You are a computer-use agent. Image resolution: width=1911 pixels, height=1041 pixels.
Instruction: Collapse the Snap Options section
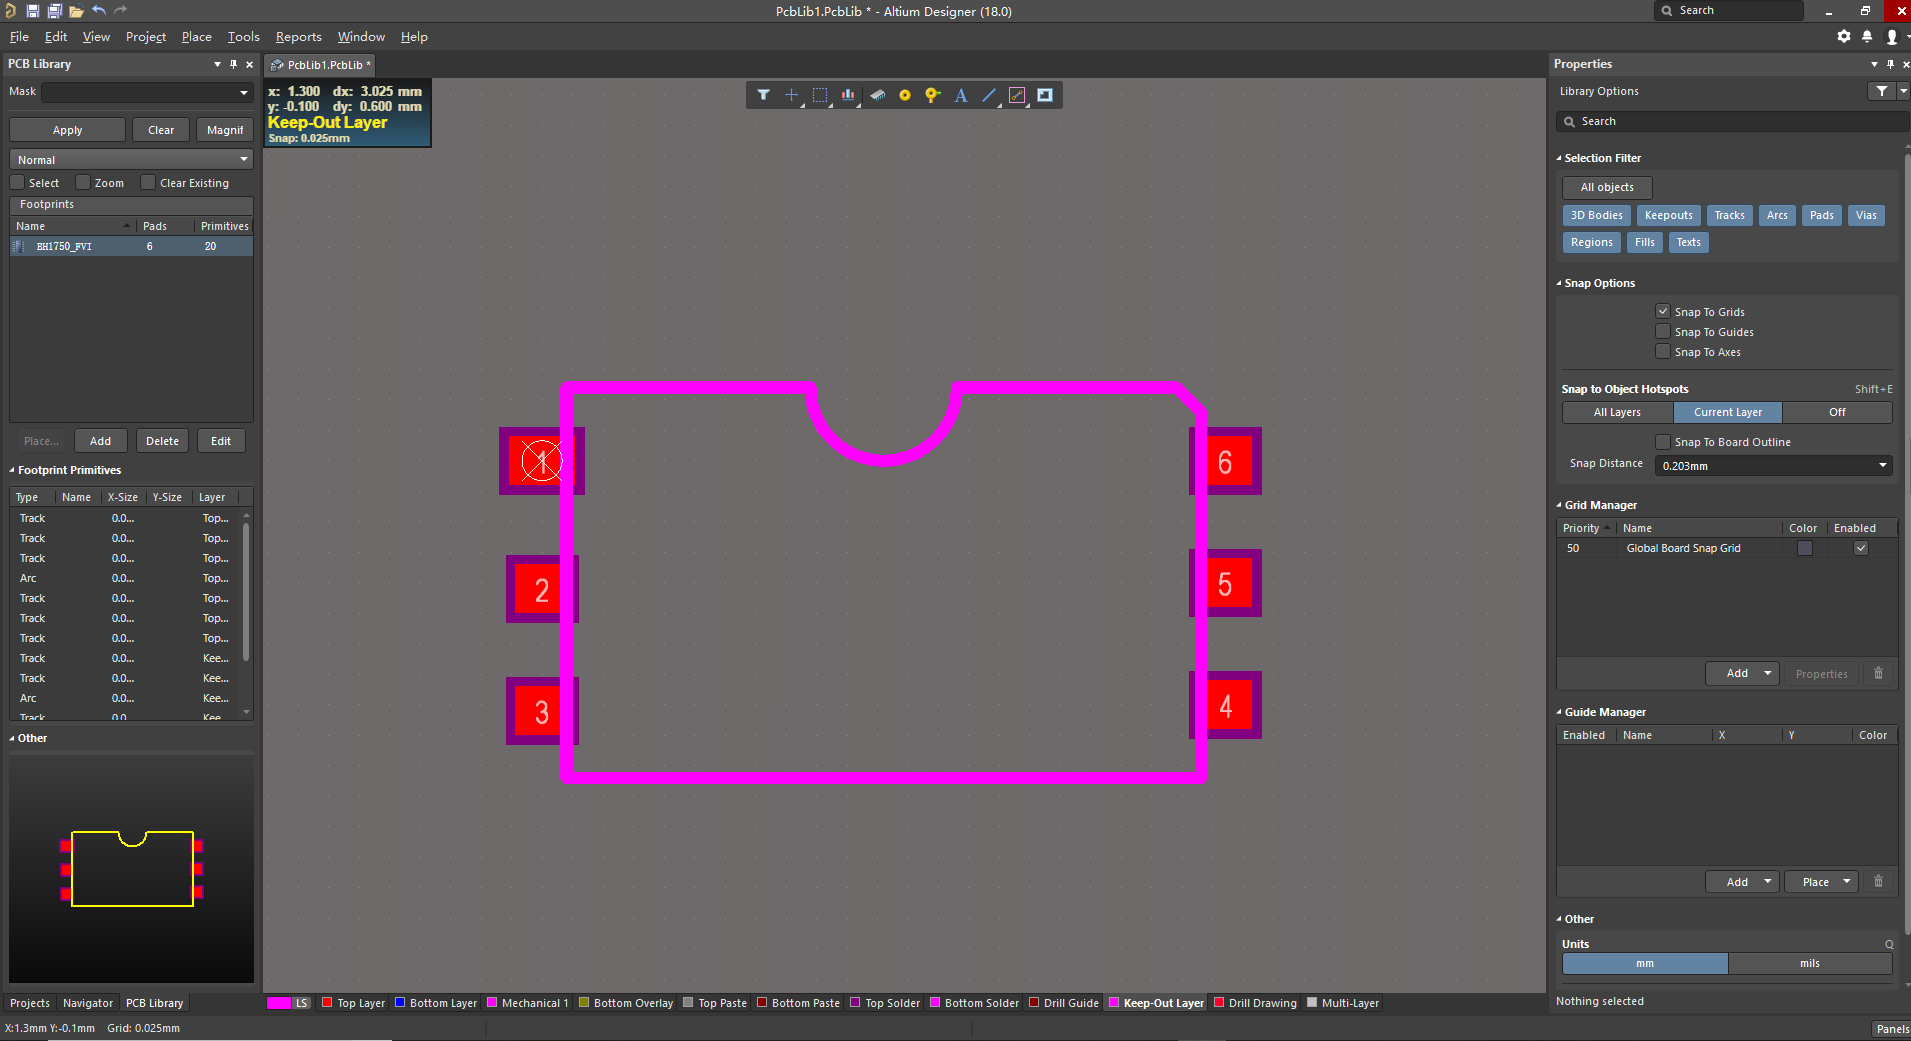click(x=1559, y=283)
